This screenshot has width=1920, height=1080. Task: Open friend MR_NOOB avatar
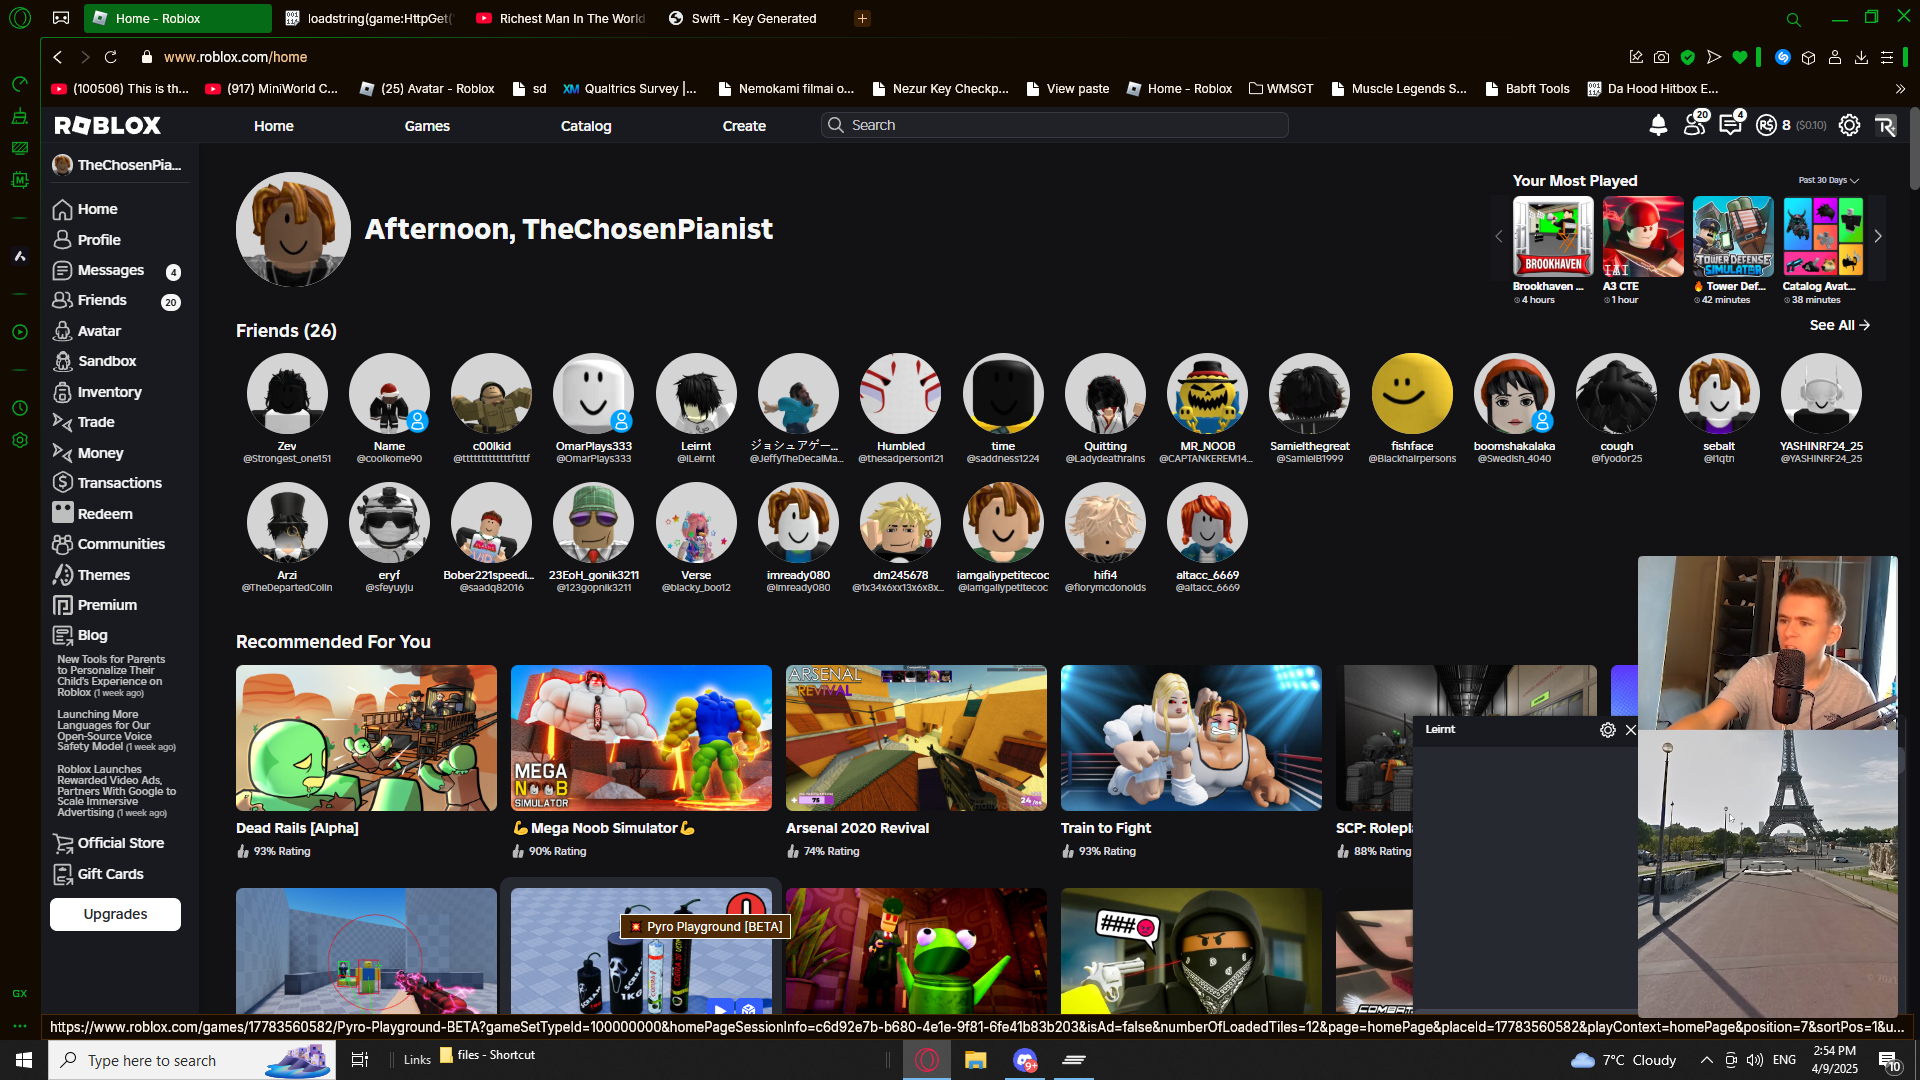[x=1207, y=393]
